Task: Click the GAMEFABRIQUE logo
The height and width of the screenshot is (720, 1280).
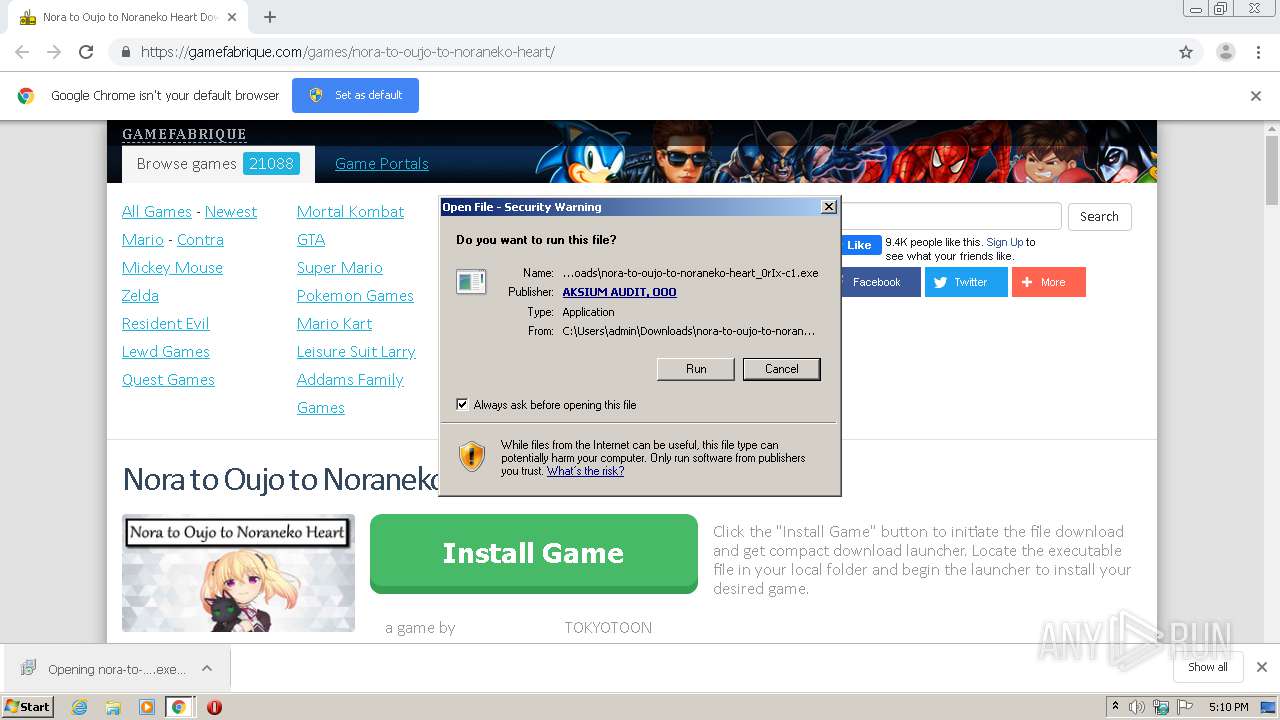Action: 184,134
